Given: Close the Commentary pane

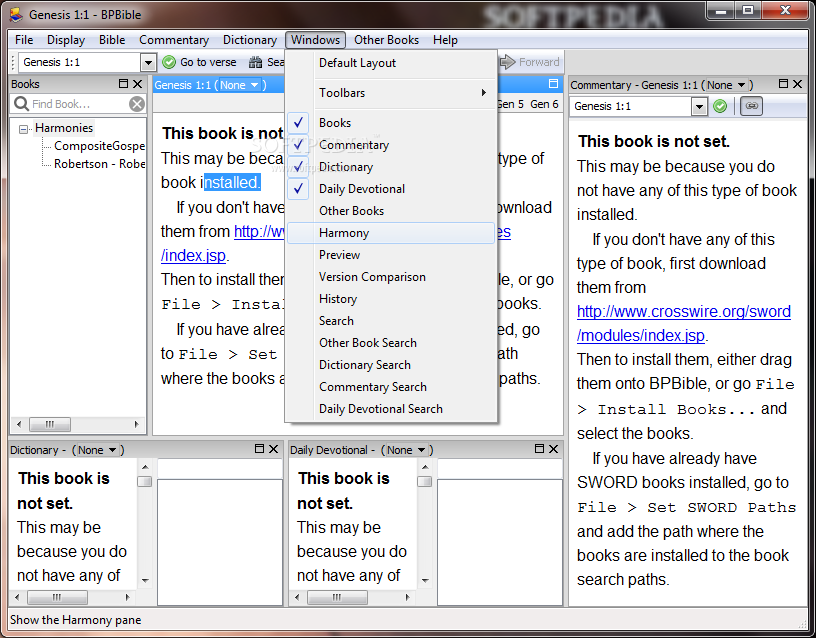Looking at the screenshot, I should (797, 84).
